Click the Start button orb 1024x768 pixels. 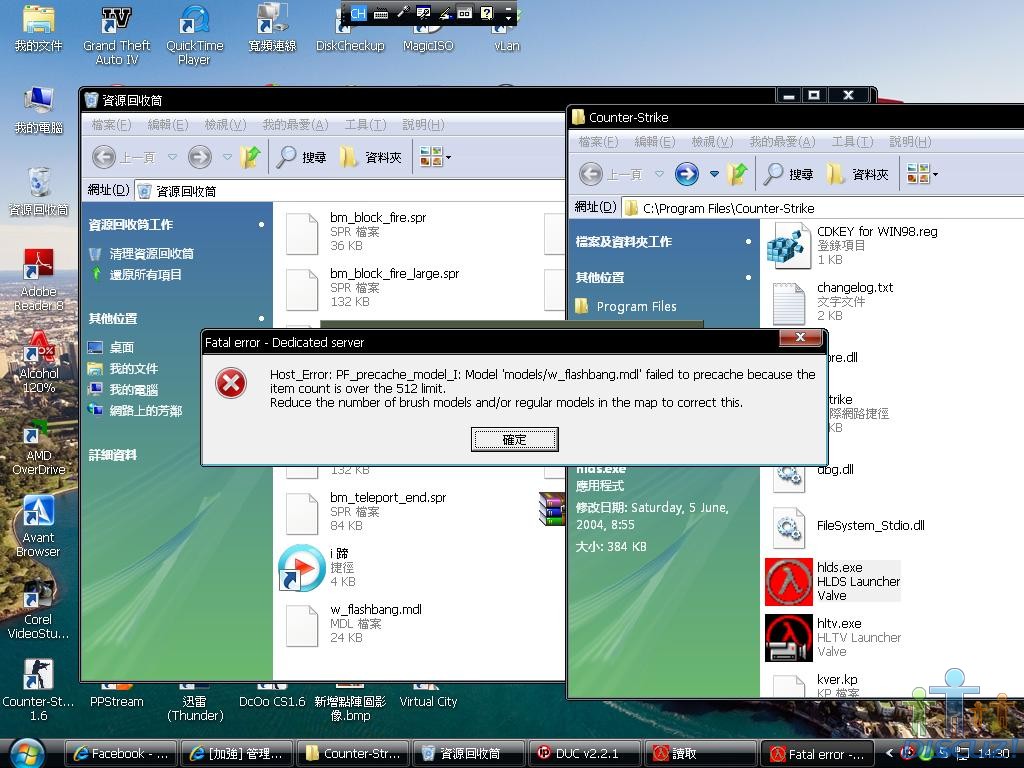27,752
